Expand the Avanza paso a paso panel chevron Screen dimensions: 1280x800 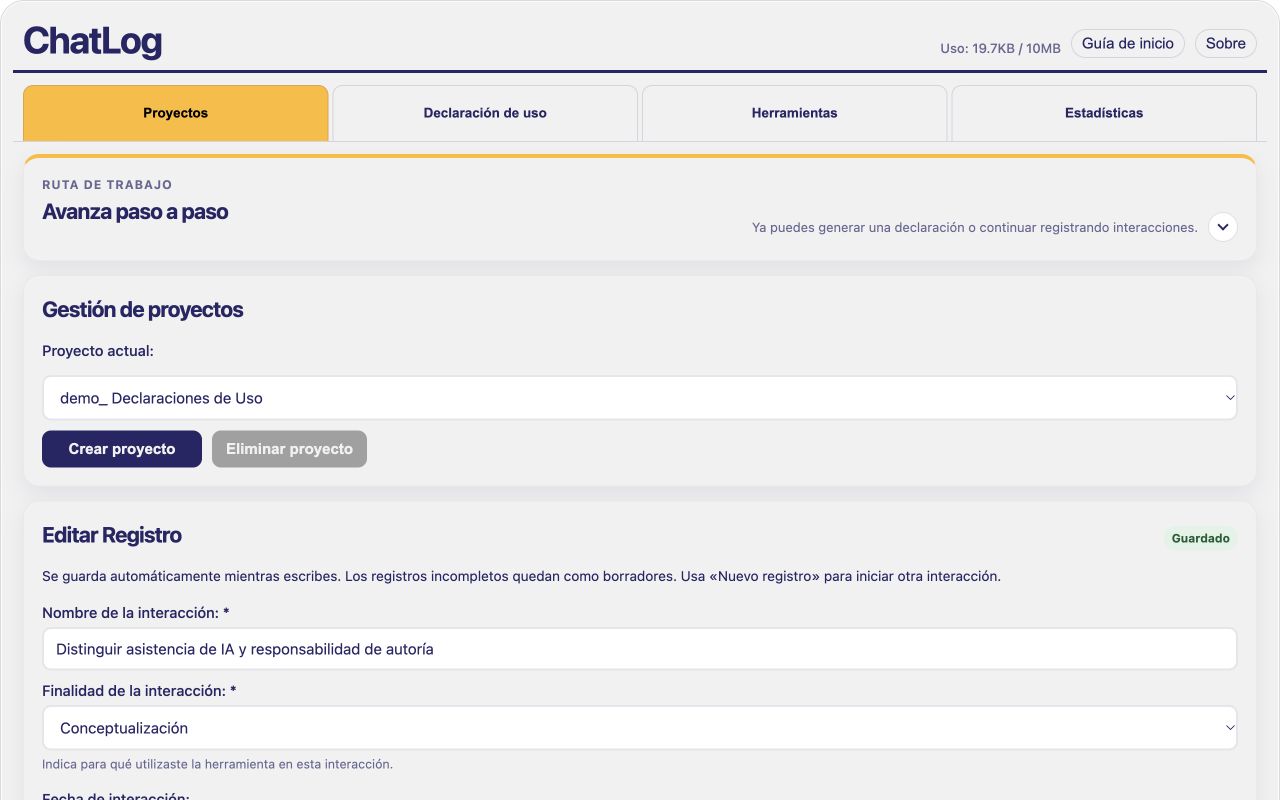coord(1222,227)
